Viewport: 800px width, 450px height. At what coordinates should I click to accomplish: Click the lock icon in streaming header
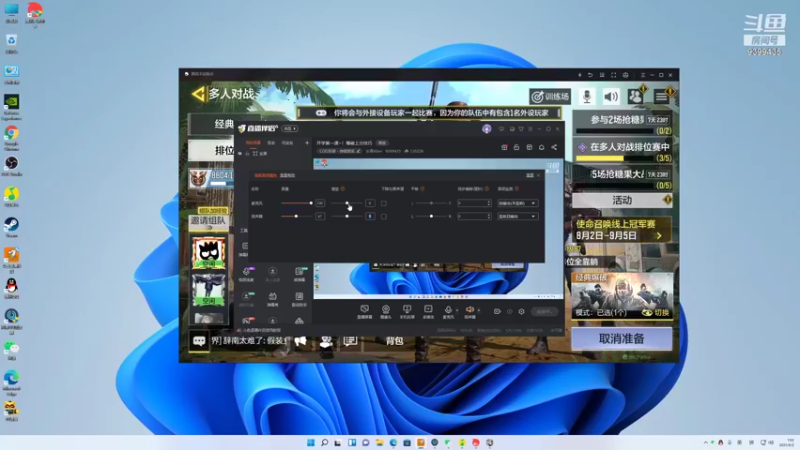(516, 147)
